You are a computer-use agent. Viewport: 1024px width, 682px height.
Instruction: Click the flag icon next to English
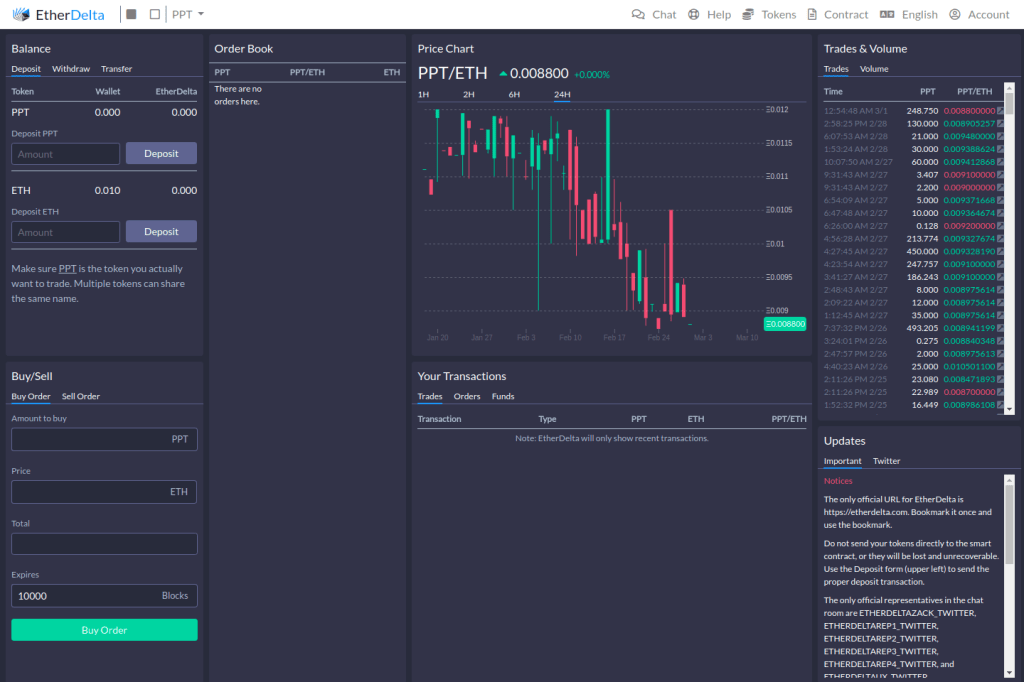pyautogui.click(x=885, y=14)
